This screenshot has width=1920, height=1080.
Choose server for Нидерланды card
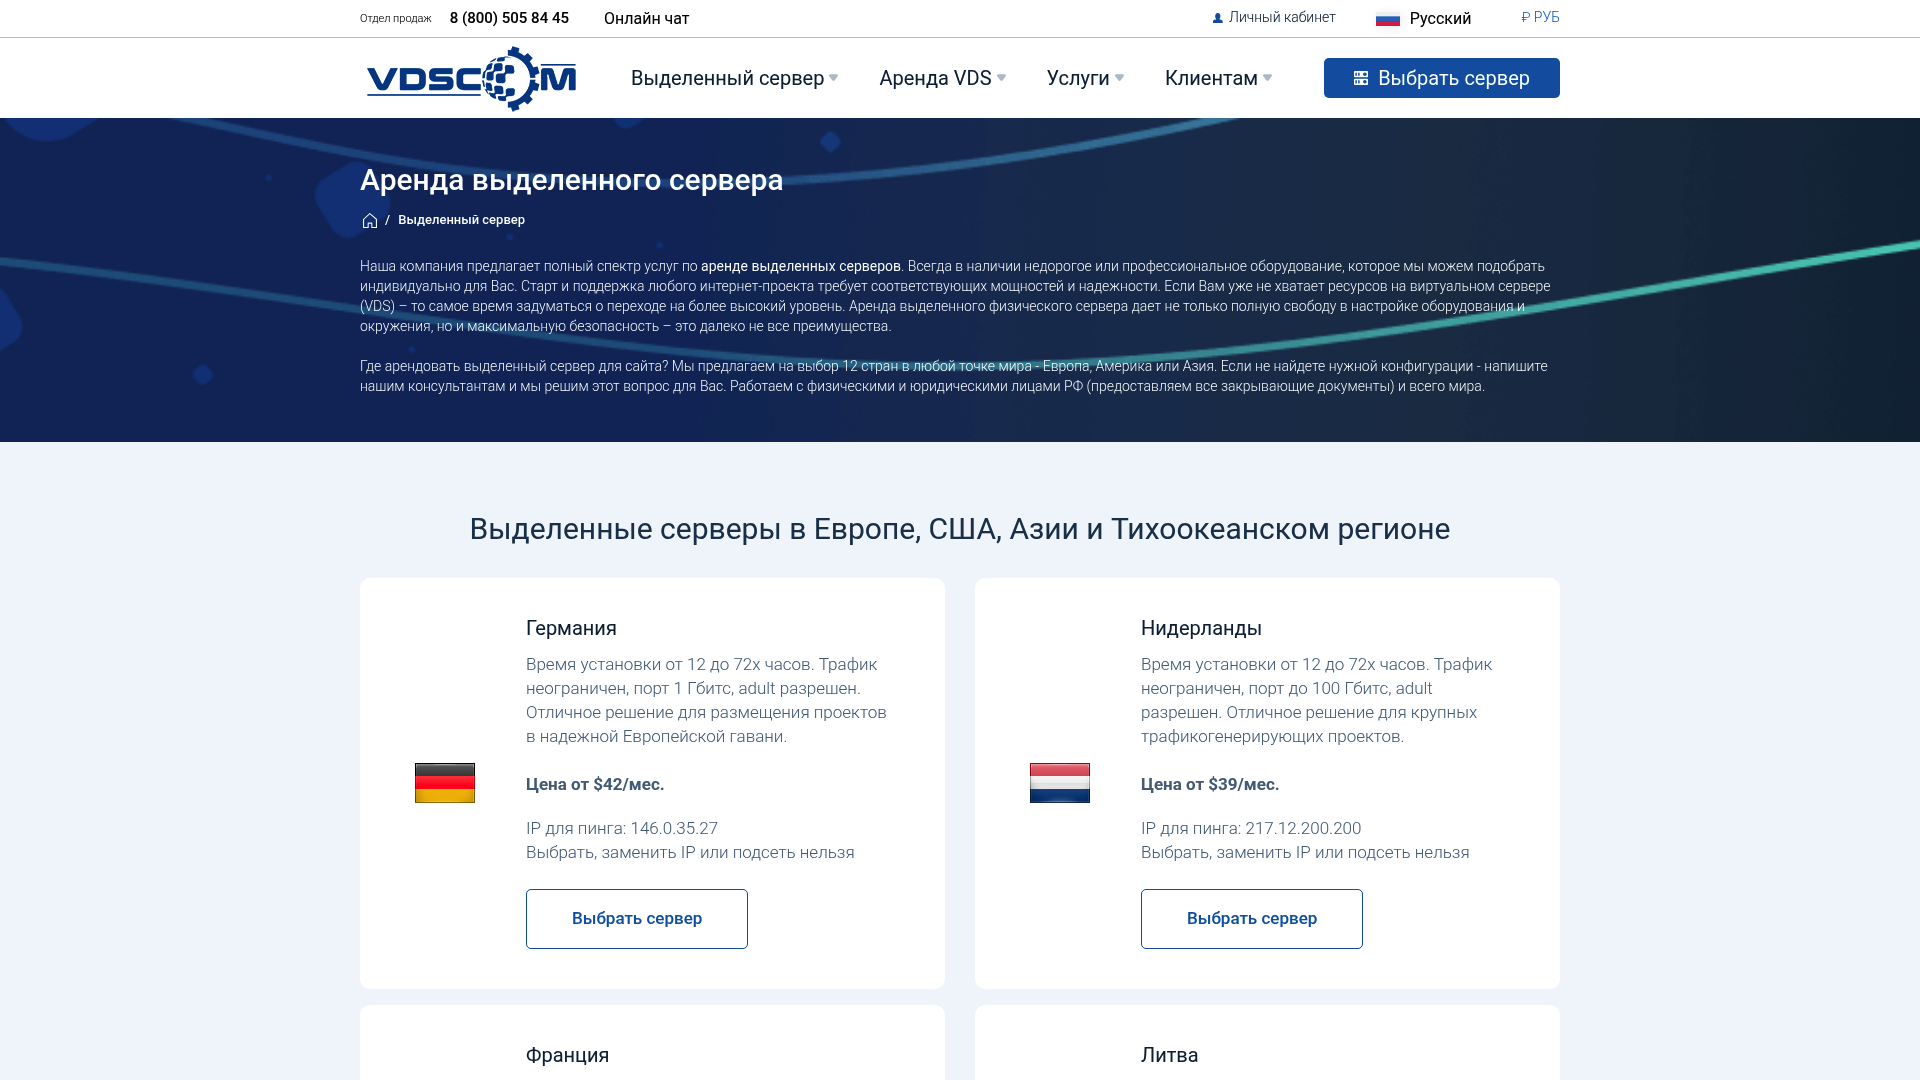1252,919
